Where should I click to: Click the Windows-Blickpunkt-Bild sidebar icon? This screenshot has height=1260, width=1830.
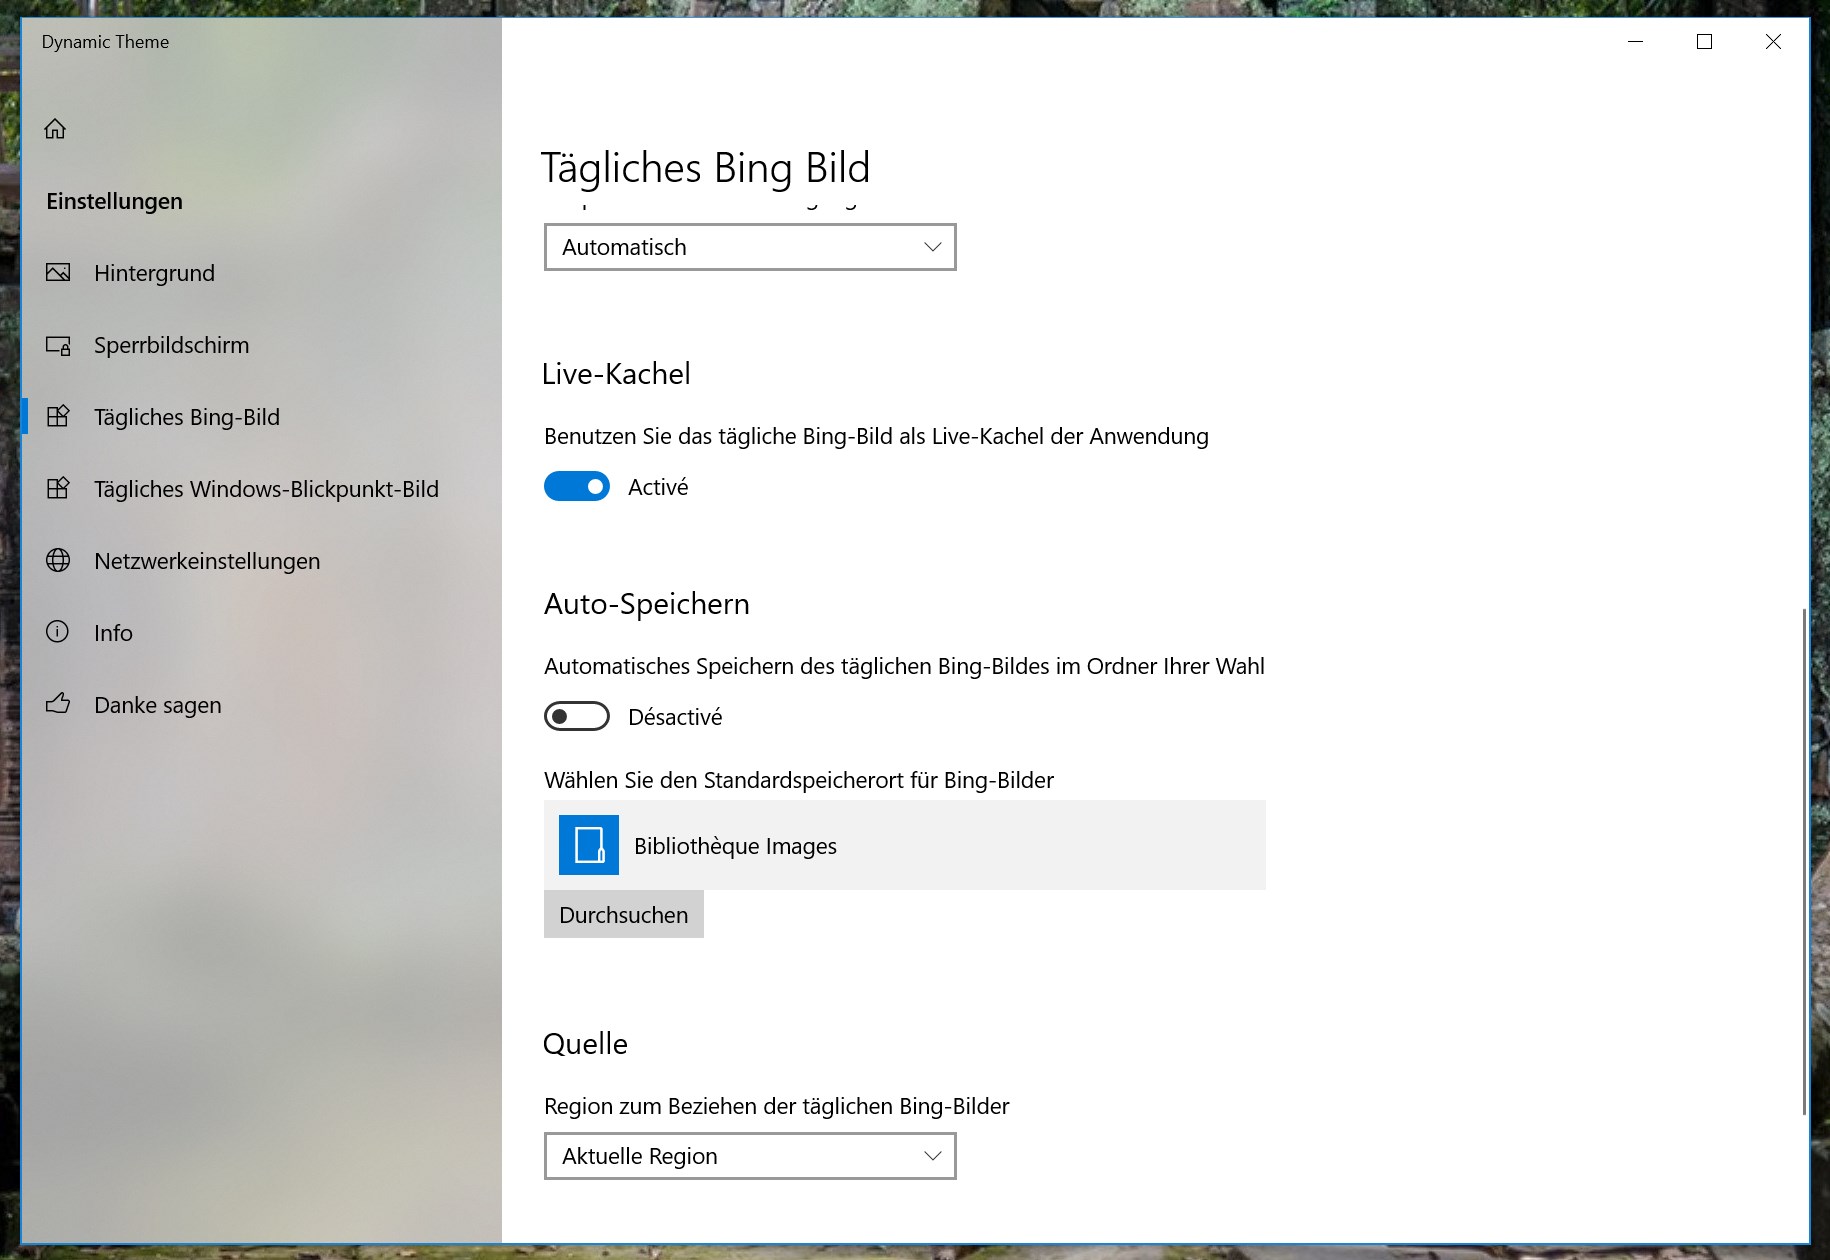[x=58, y=488]
